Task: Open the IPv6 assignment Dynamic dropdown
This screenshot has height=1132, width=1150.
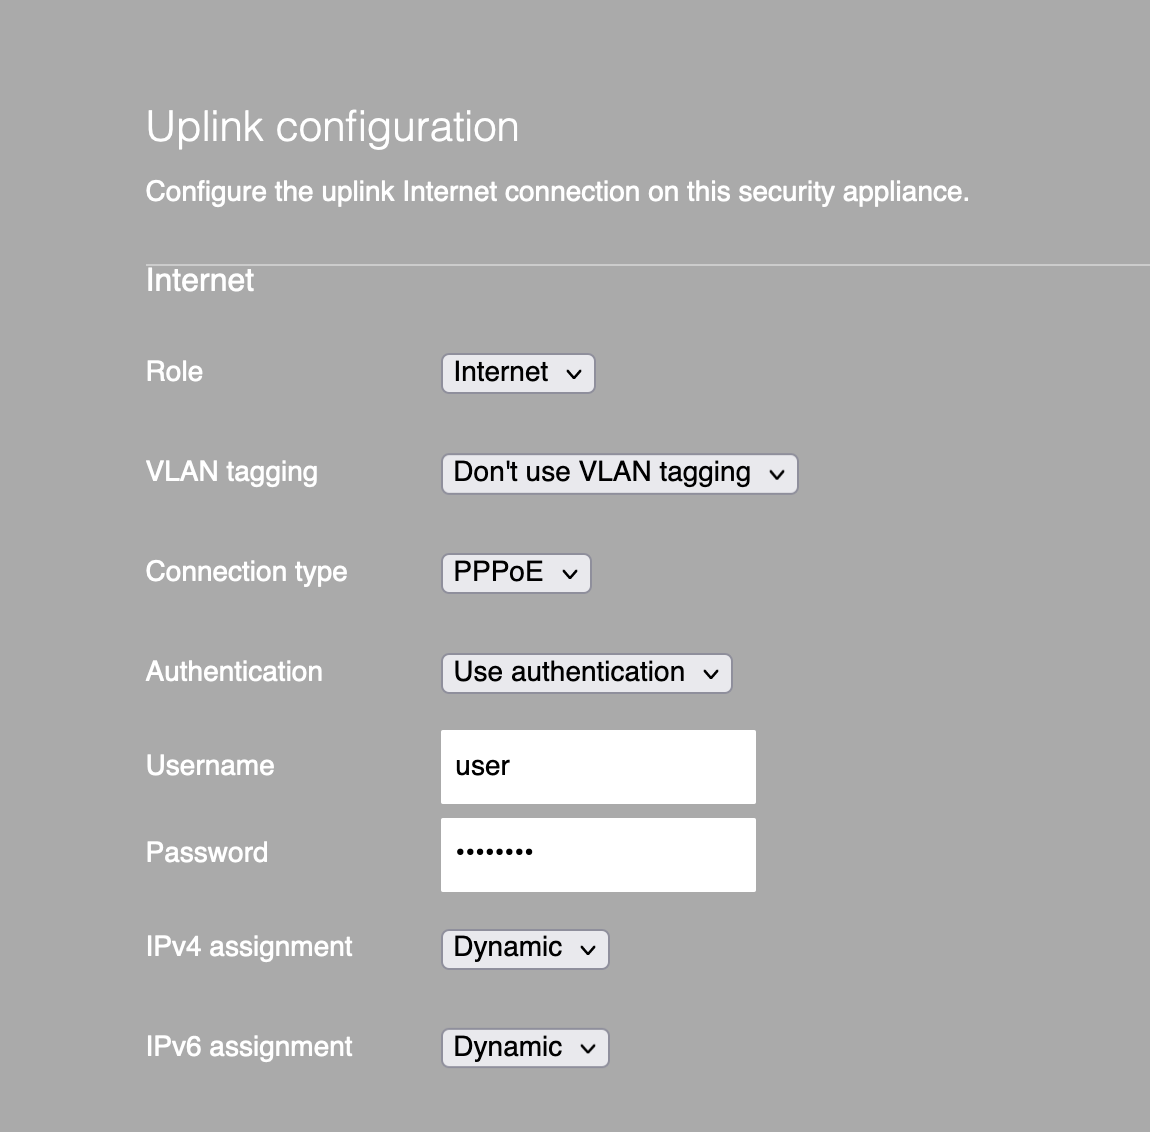Action: pos(525,1048)
